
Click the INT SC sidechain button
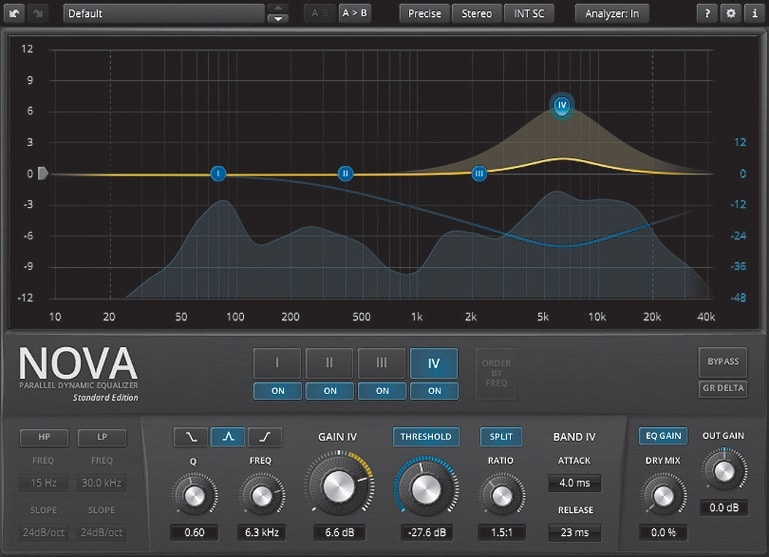[x=529, y=14]
